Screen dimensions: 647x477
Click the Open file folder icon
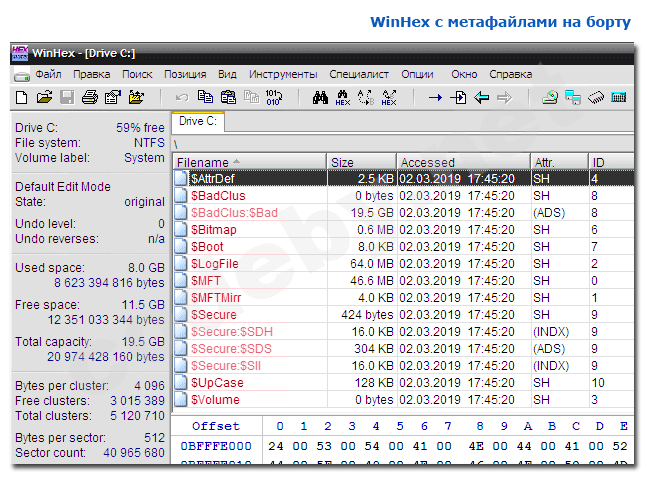pyautogui.click(x=44, y=97)
